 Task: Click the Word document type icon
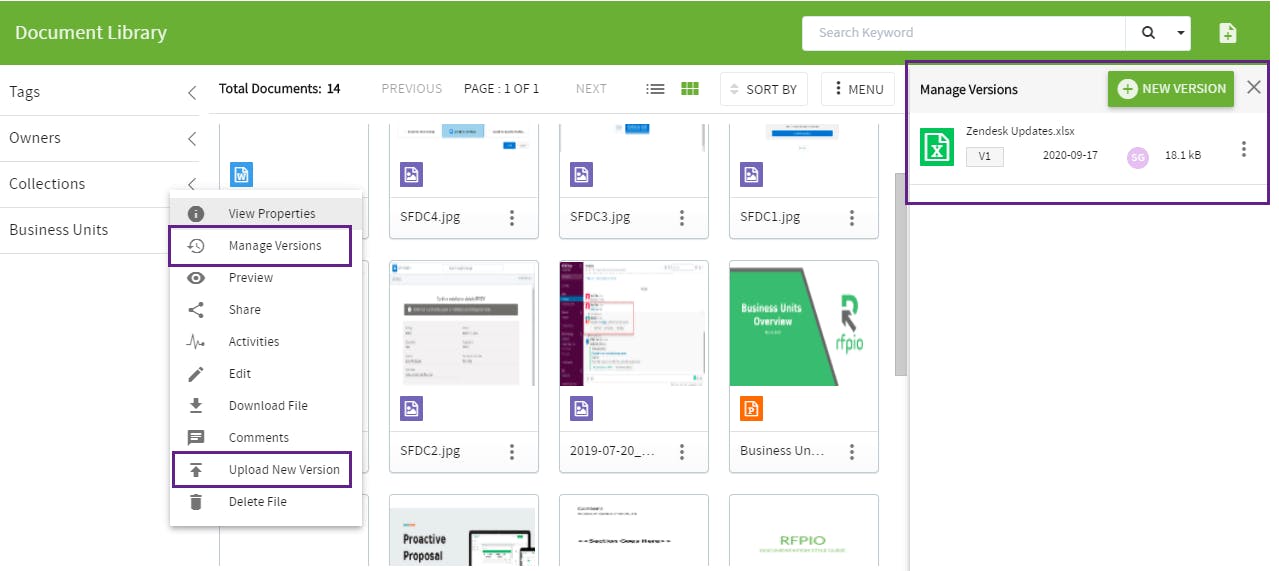point(241,175)
